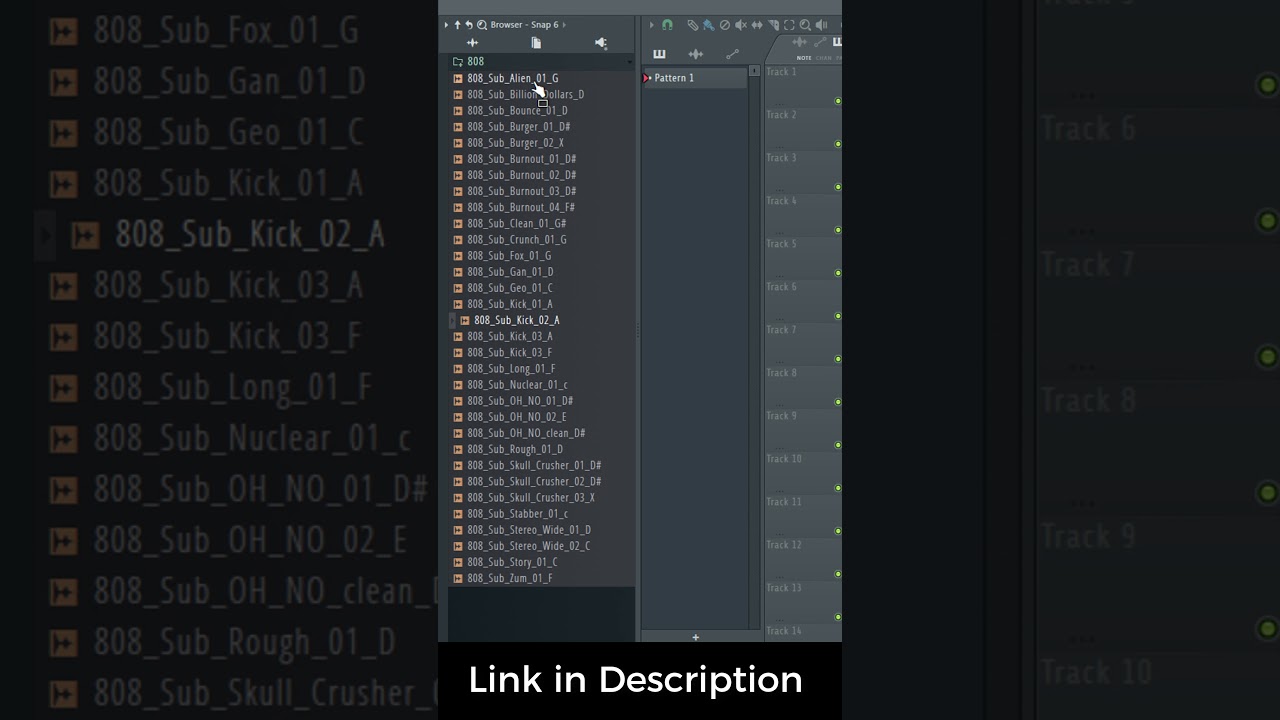
Task: Select the playlist Draw pencil tool
Action: [x=692, y=25]
